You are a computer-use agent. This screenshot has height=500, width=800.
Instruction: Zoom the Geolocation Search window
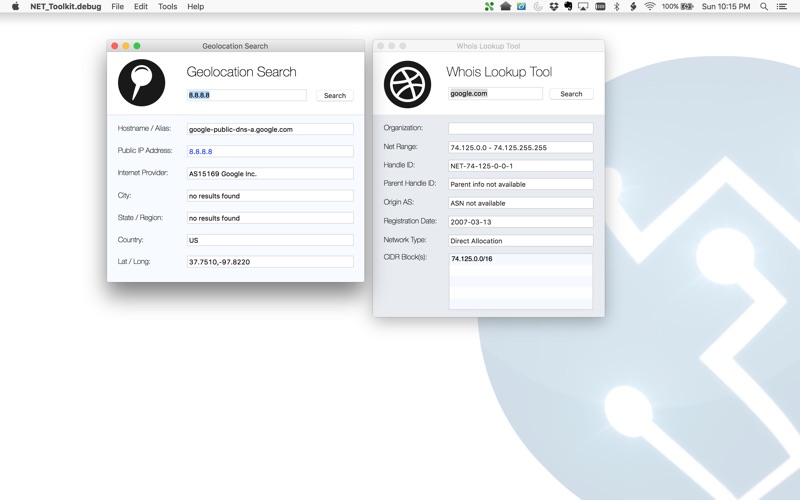137,46
